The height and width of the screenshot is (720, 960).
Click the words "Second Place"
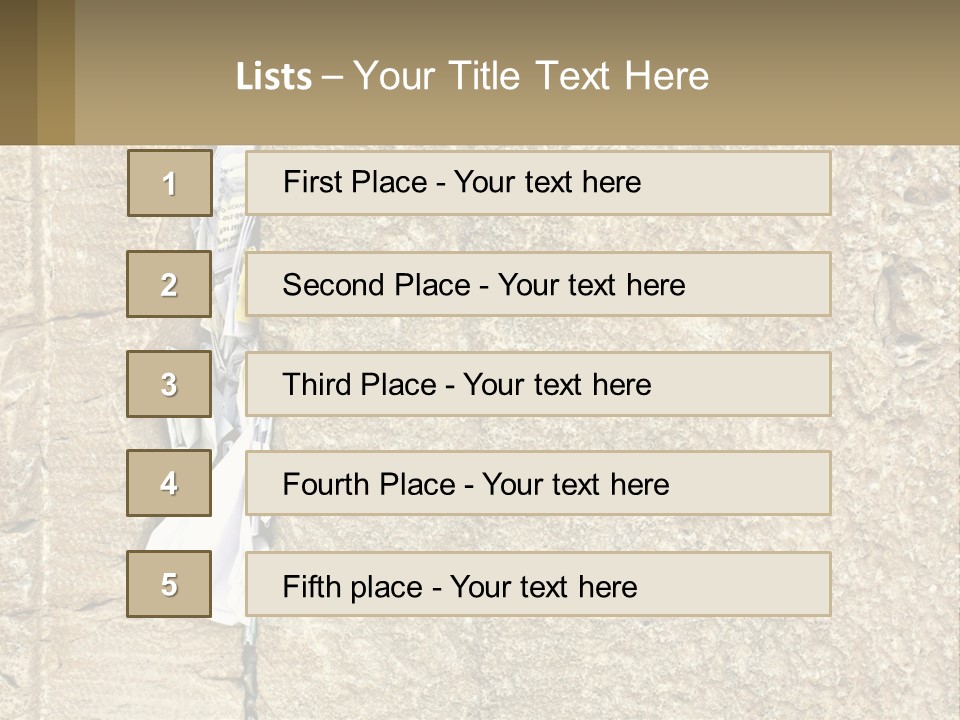375,285
